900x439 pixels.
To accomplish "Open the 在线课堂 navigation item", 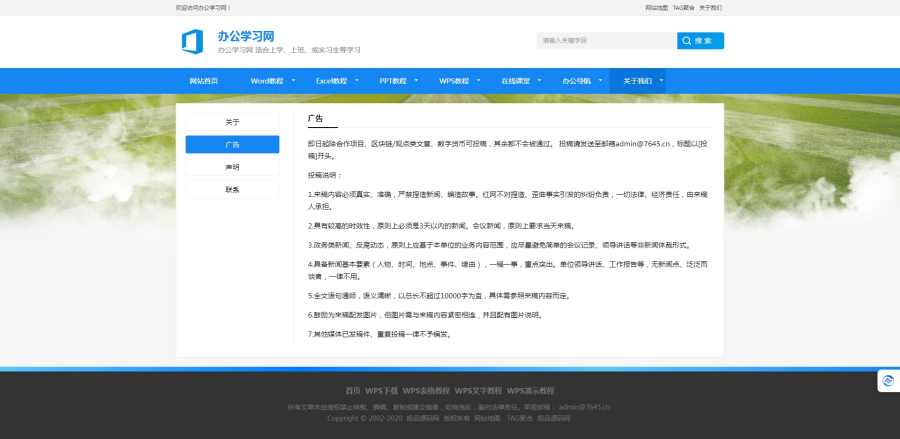I will coord(516,80).
